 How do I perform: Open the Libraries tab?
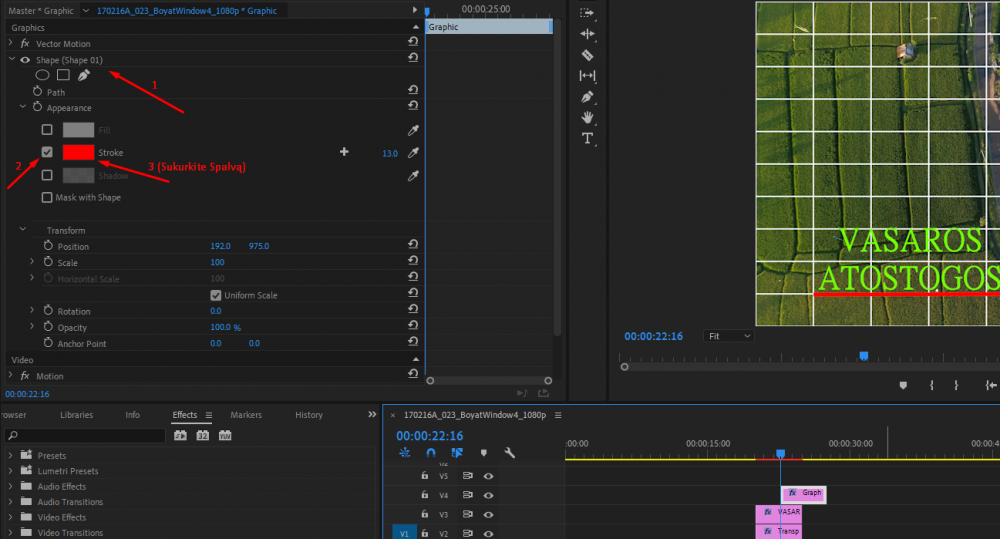coord(77,415)
